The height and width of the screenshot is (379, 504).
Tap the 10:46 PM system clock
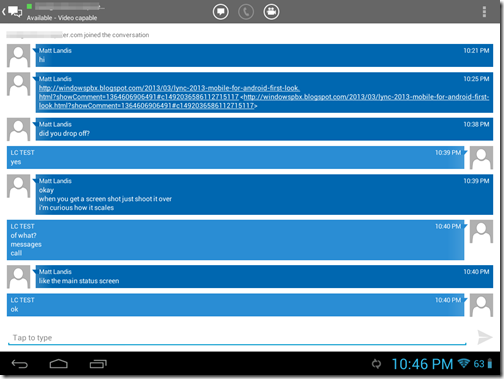422,364
